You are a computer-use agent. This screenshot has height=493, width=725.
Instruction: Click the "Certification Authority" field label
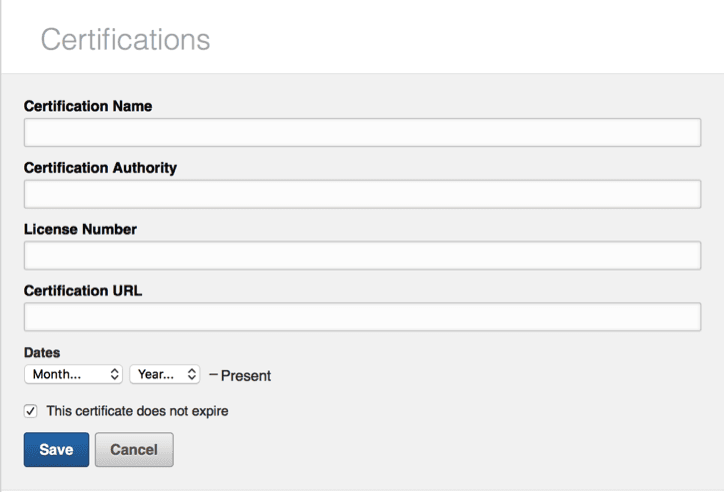100,168
